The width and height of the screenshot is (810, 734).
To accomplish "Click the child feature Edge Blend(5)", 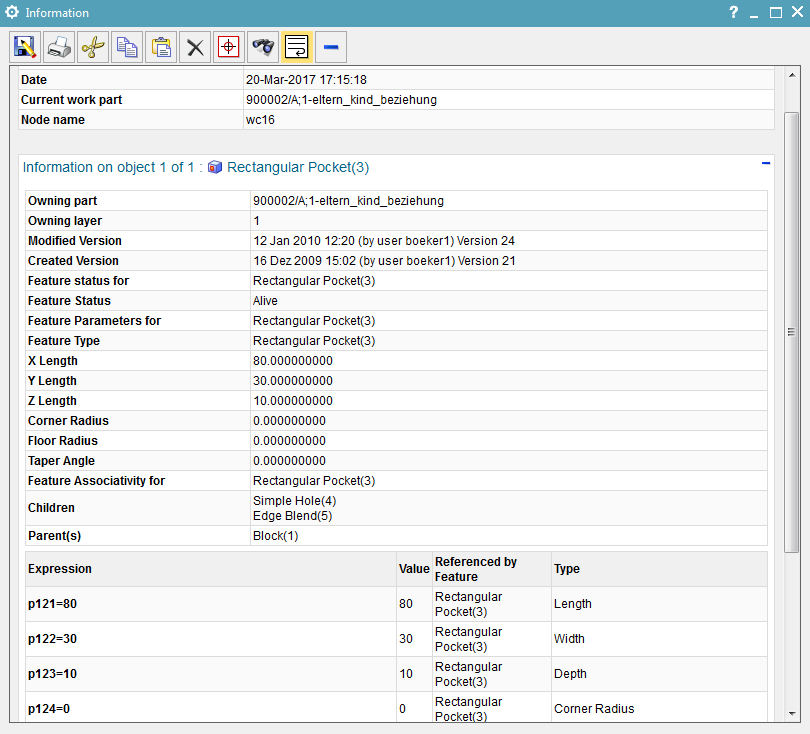I will 292,516.
